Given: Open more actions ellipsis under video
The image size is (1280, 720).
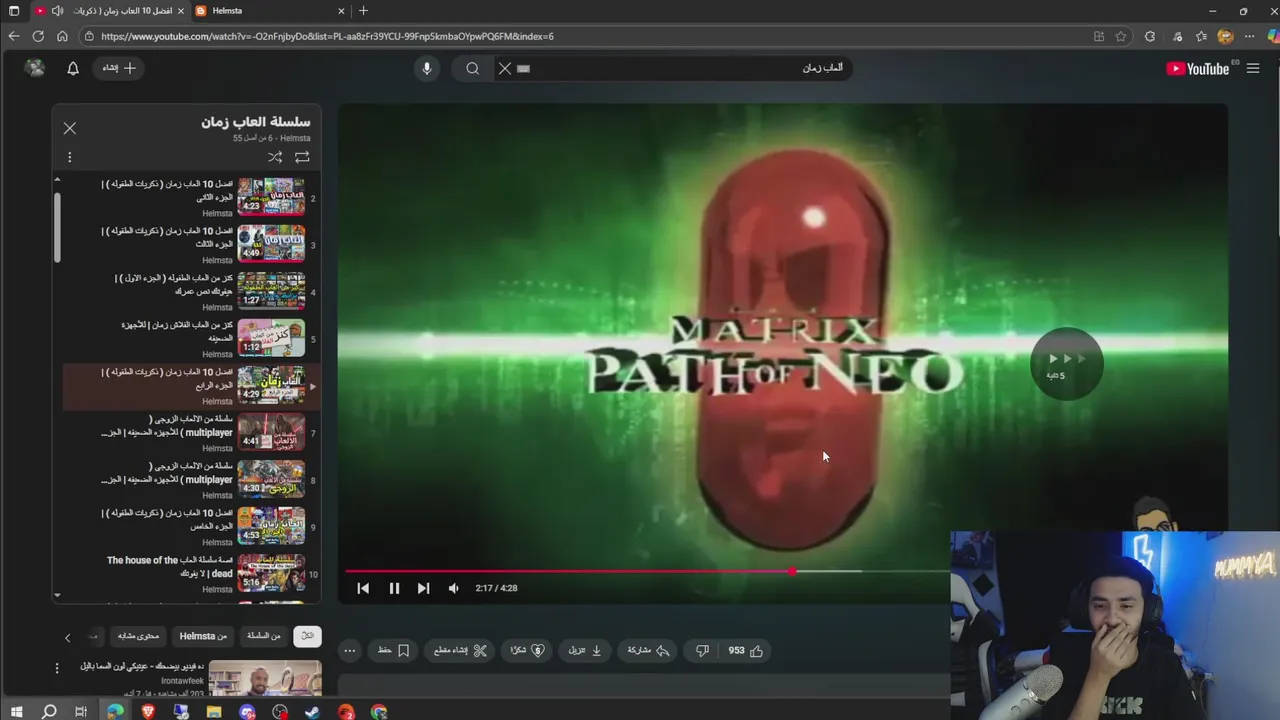Looking at the screenshot, I should point(349,650).
